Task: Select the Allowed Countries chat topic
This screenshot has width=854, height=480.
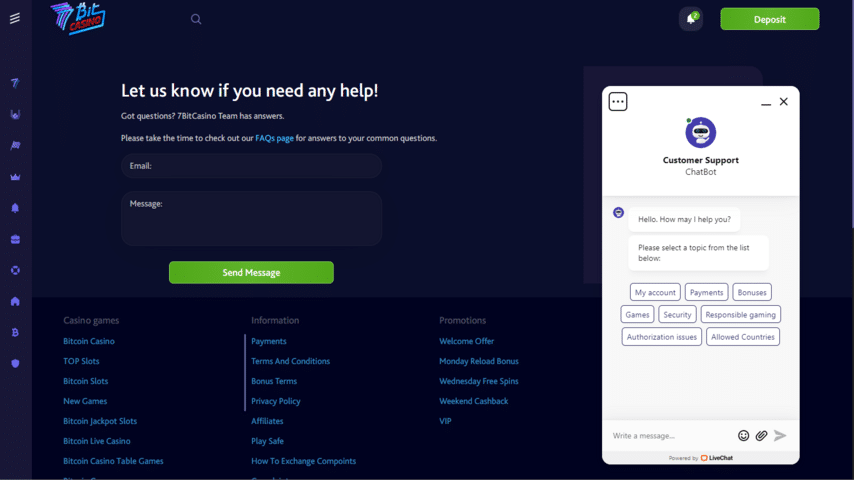Action: [x=742, y=337]
